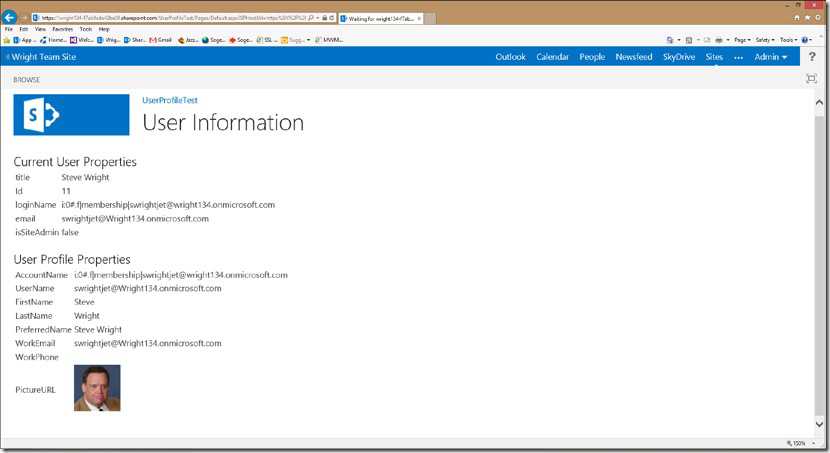Click the UserProfileTest breadcrumb link
Screen dimensions: 830x453
(x=170, y=100)
